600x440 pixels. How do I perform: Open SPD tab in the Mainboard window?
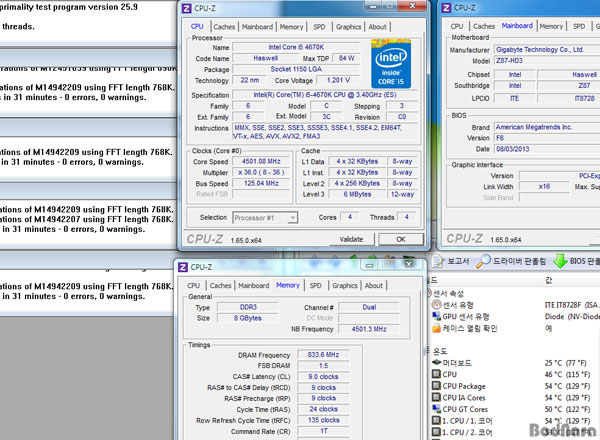[579, 26]
